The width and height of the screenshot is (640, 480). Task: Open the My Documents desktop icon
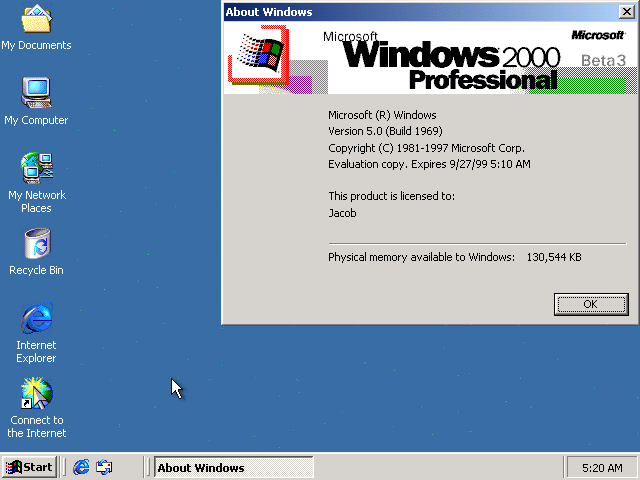click(x=36, y=27)
